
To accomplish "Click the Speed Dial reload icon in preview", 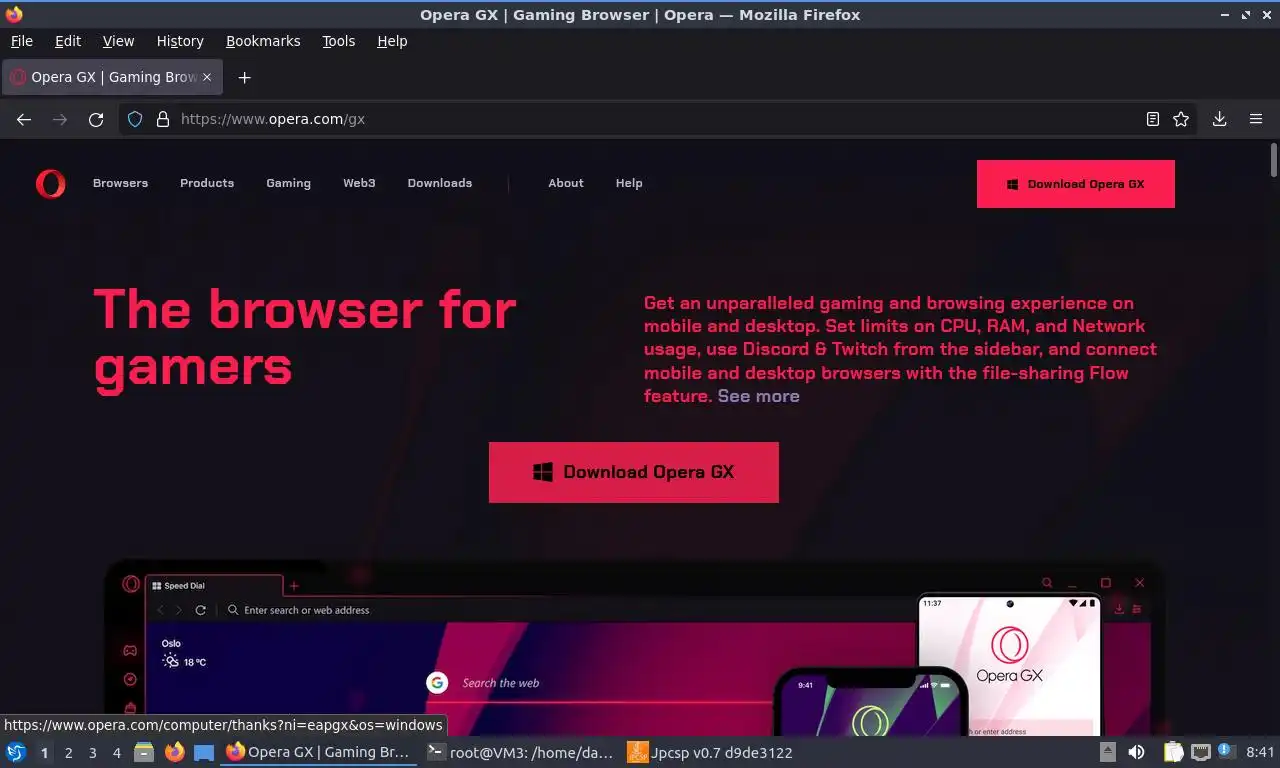I will tap(200, 610).
